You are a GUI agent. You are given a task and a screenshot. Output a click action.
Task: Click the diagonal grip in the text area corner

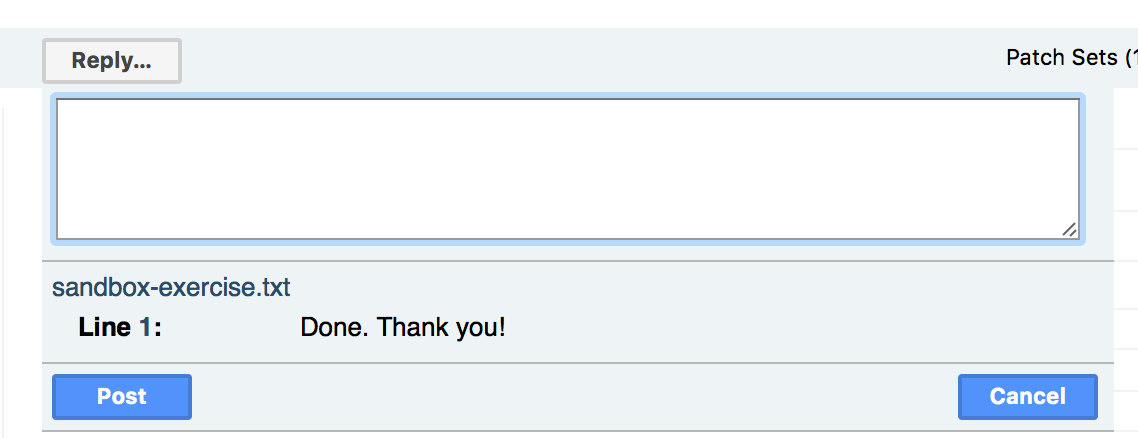(1070, 230)
